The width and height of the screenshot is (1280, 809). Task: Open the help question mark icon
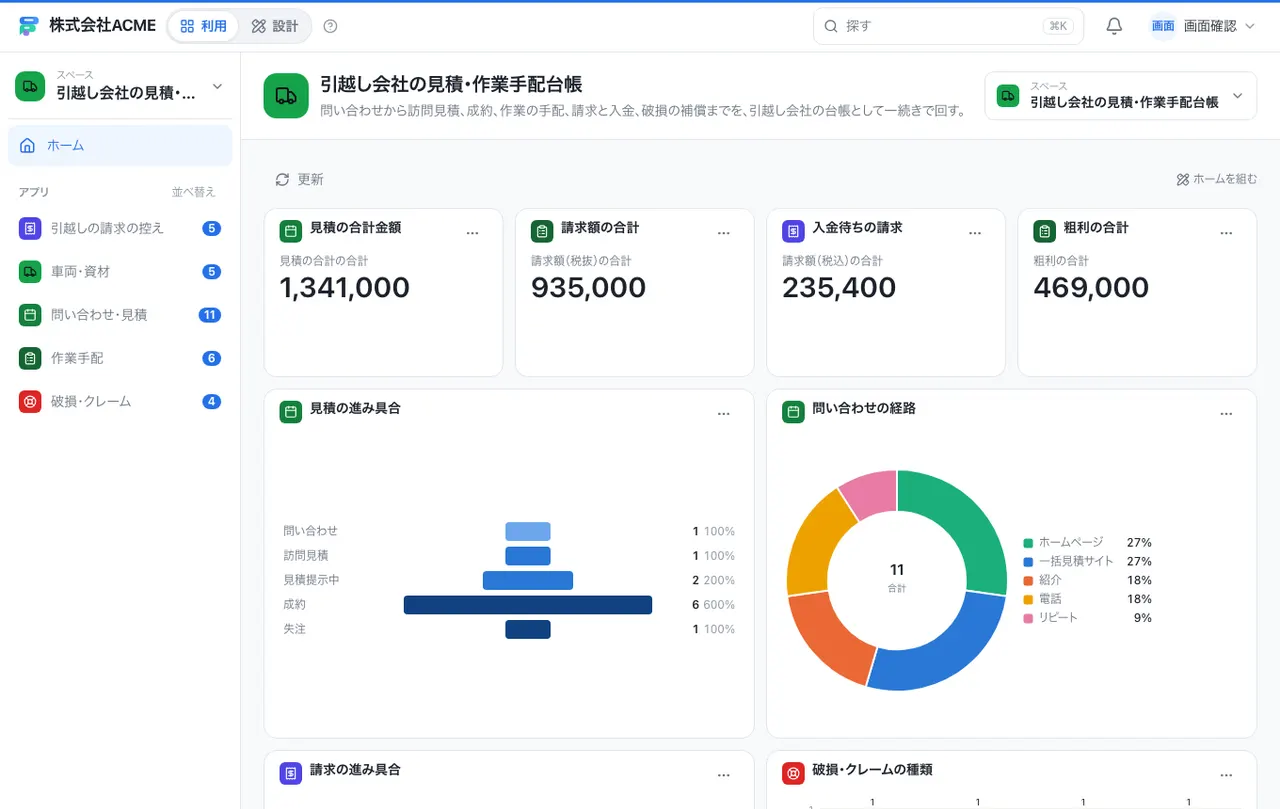click(331, 26)
